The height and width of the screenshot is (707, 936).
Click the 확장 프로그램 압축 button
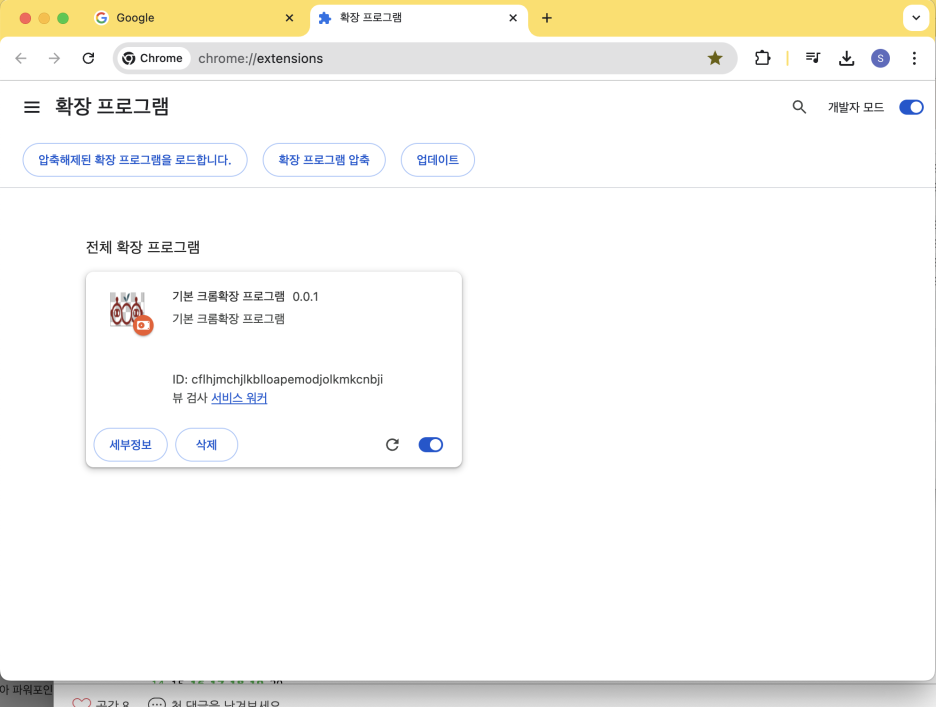(x=324, y=159)
